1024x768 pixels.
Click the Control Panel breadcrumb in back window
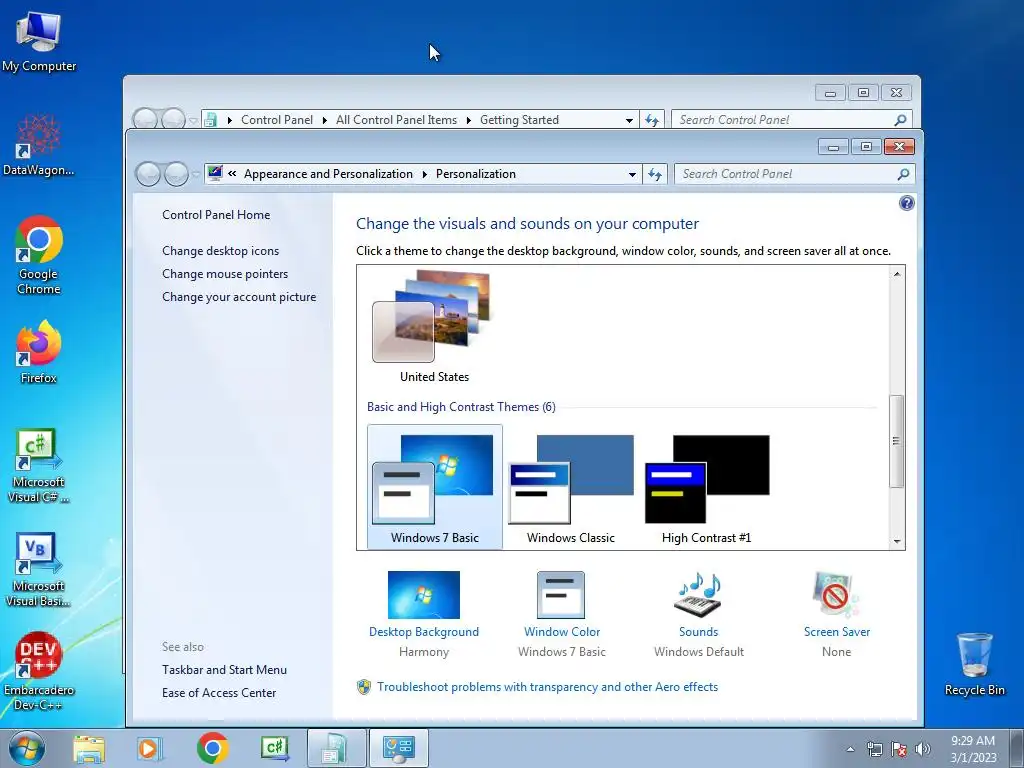277,120
